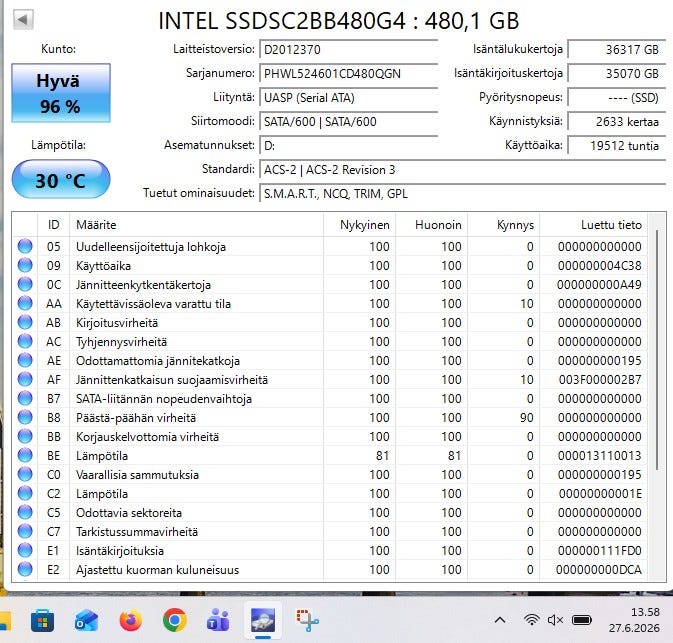Click the Kynnys column header
The height and width of the screenshot is (643, 673).
point(503,224)
